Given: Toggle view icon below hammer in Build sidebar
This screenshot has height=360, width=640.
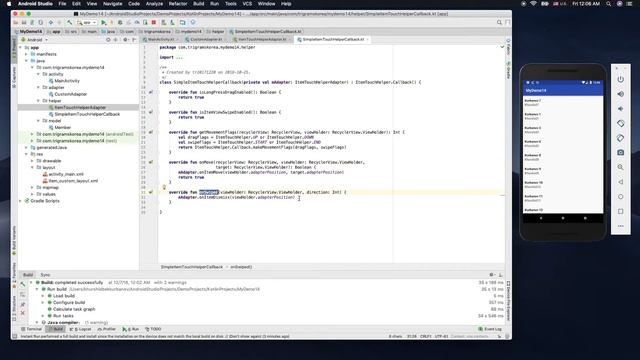Looking at the screenshot, I should (23, 295).
